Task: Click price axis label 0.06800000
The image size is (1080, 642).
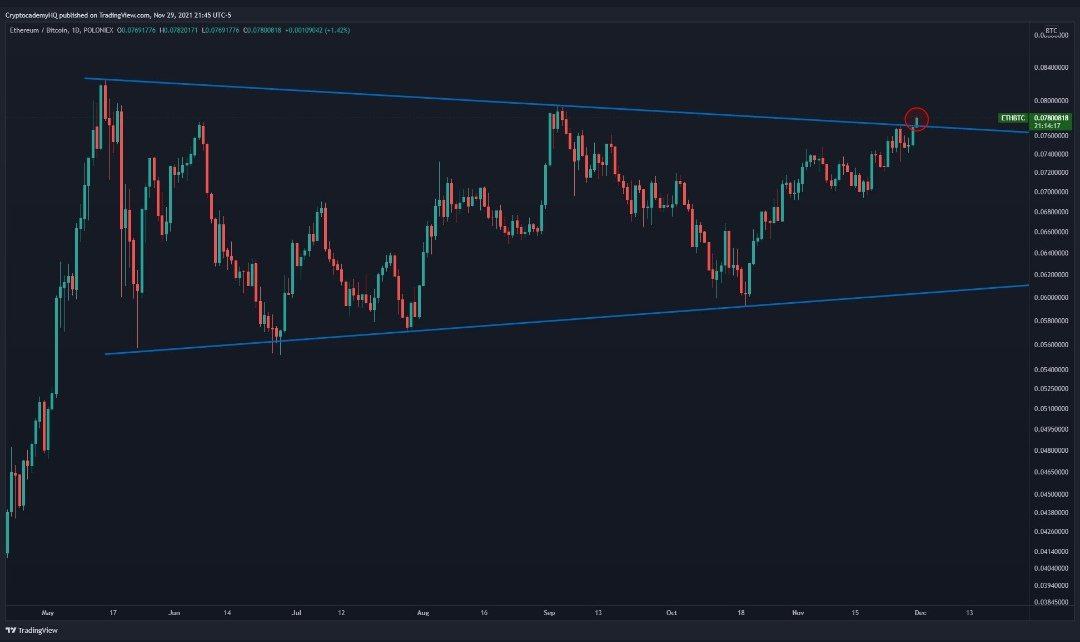Action: pos(1051,212)
